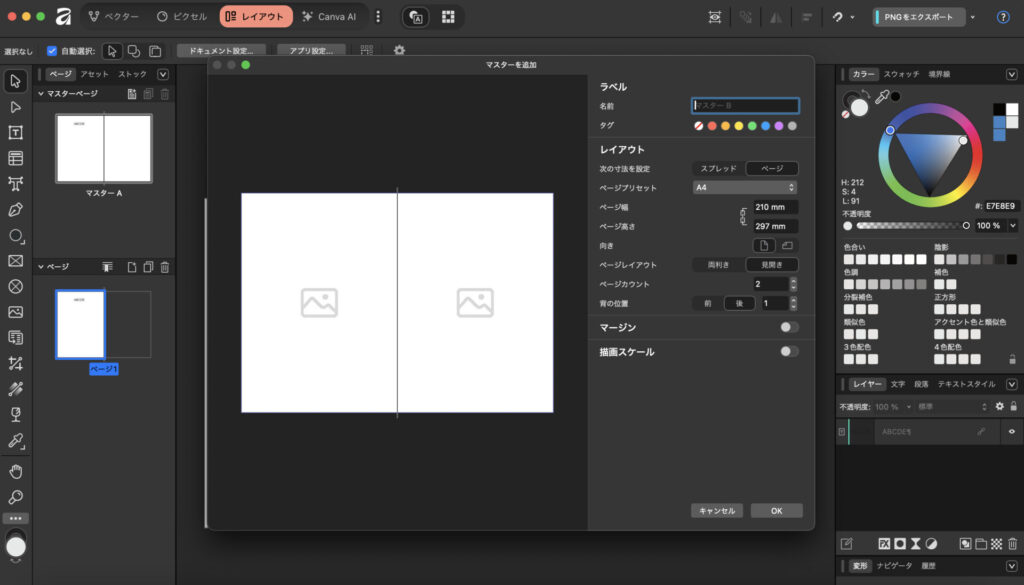Uncheck the 自動選択 checkbox

click(52, 51)
